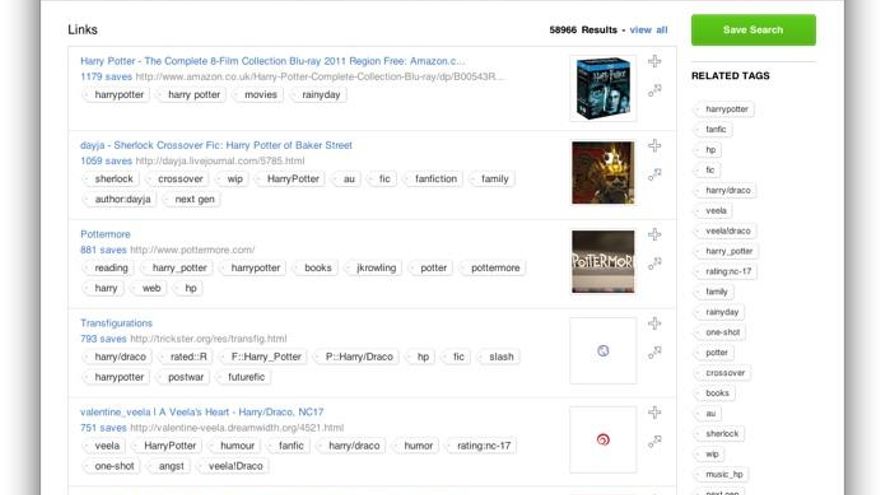Viewport: 880px width, 495px height.
Task: Select the sherlock tag in dayja result
Action: 111,179
